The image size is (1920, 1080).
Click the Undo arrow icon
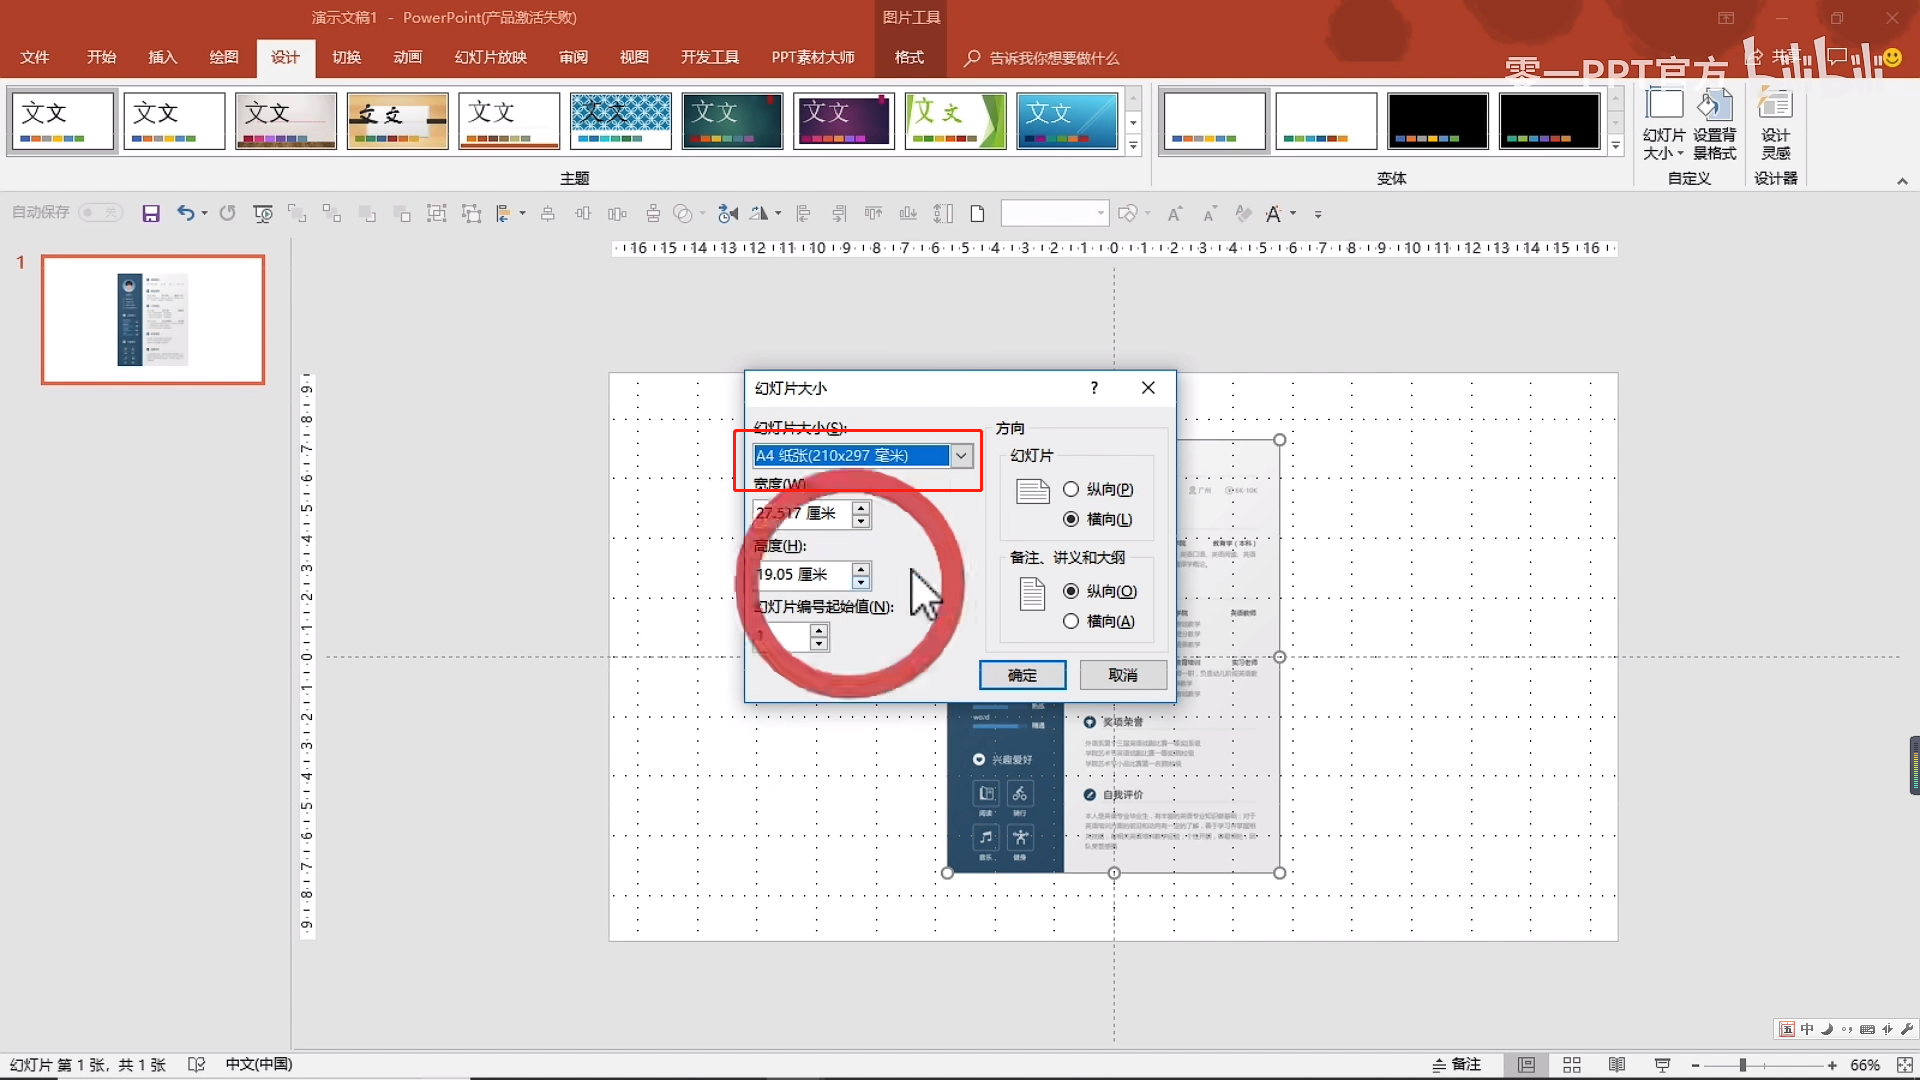click(185, 213)
